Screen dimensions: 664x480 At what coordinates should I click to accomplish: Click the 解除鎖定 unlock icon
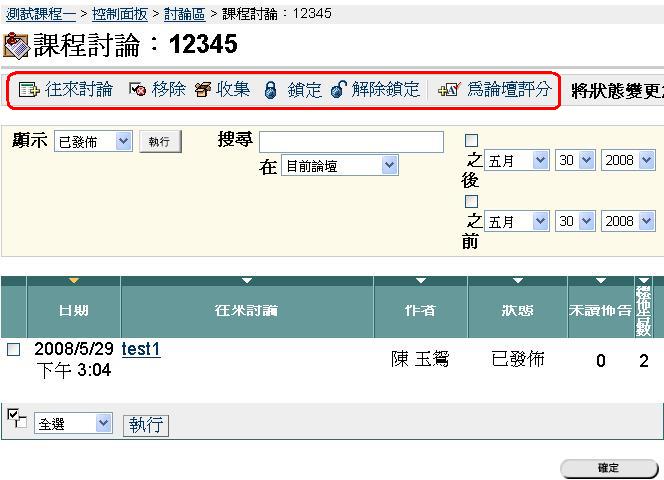338,90
